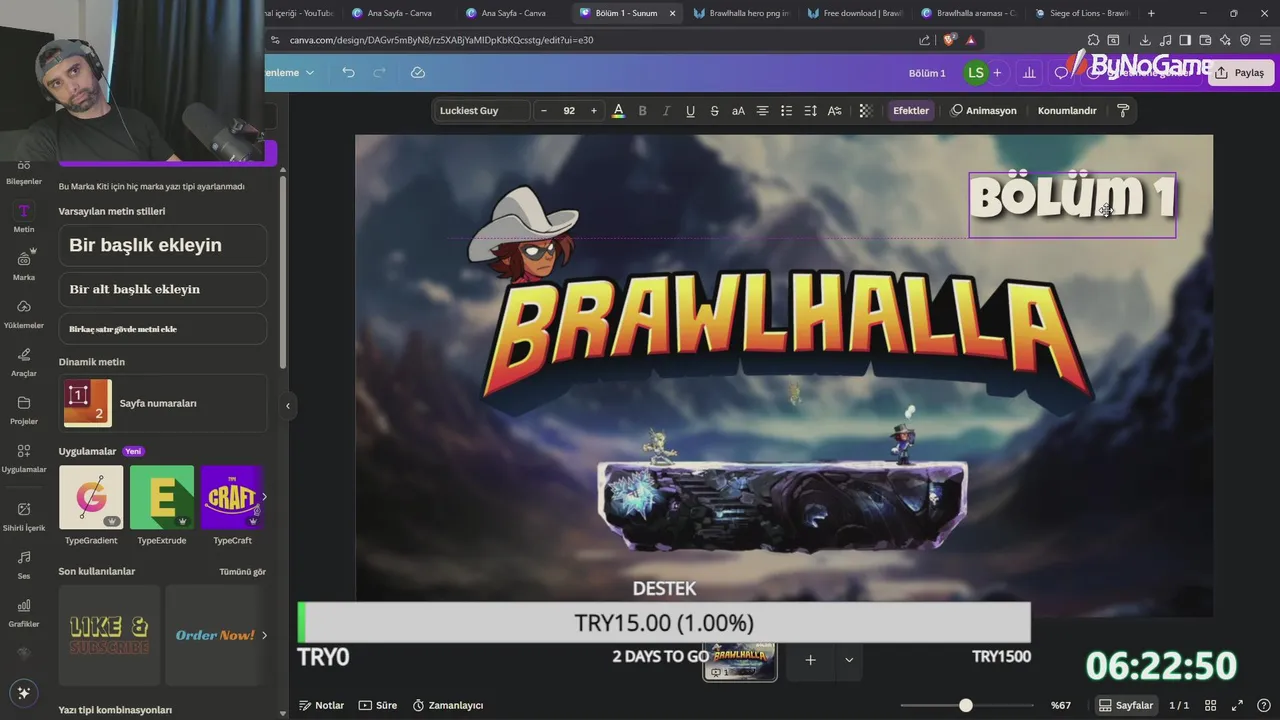The width and height of the screenshot is (1280, 720).
Task: Open Ses audio sidebar tab
Action: click(24, 564)
